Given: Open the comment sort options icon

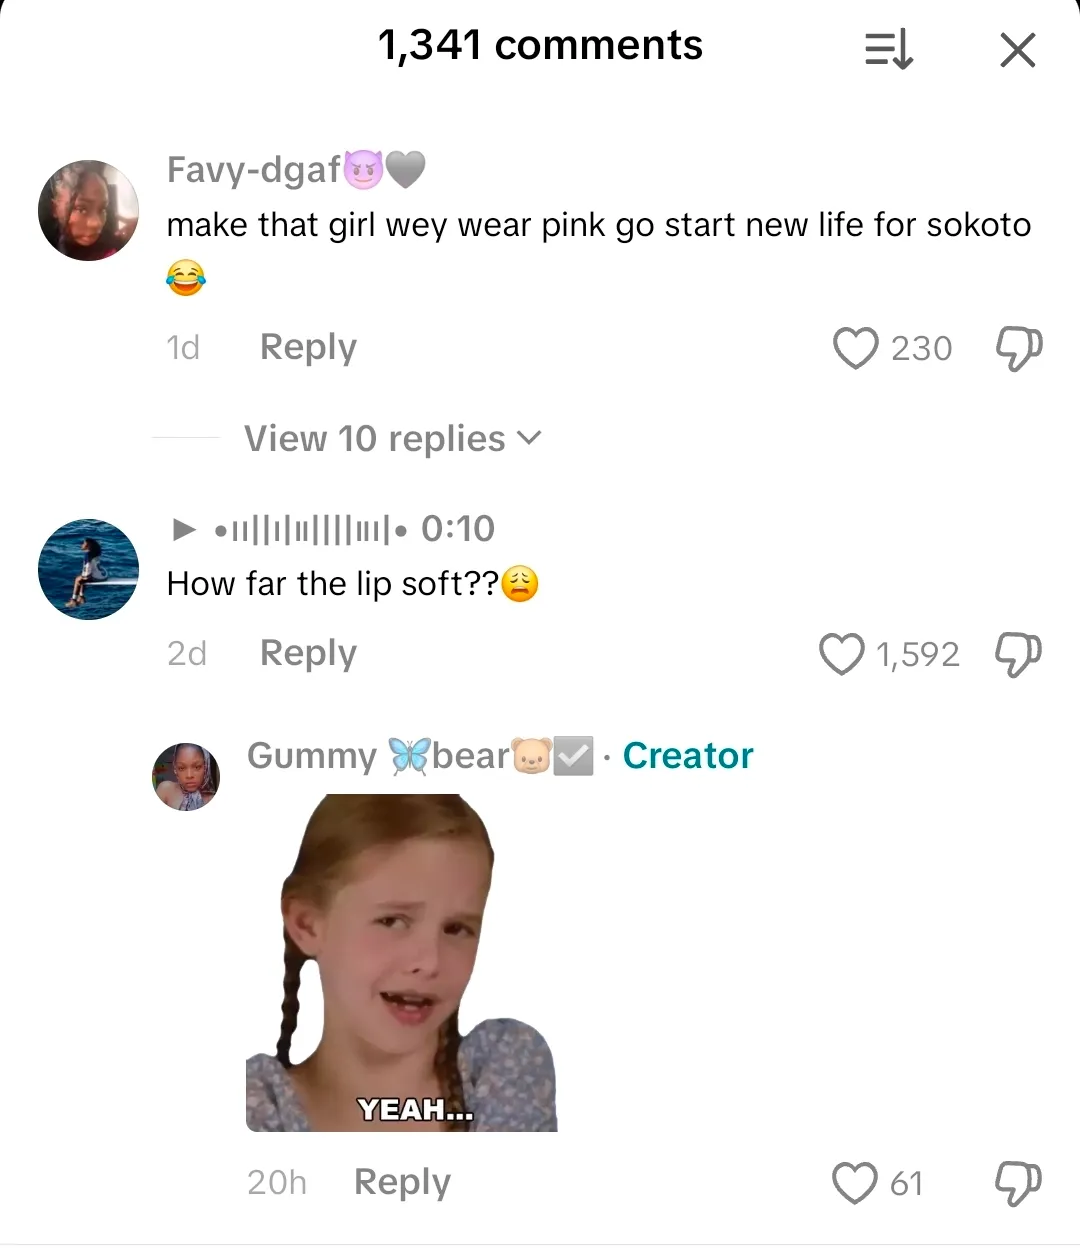Looking at the screenshot, I should coord(889,49).
